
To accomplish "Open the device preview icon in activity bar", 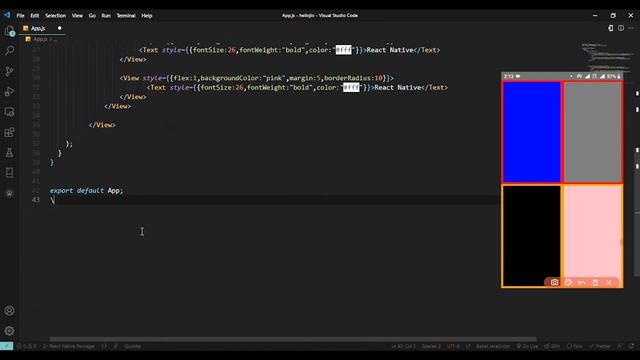I will 9,173.
